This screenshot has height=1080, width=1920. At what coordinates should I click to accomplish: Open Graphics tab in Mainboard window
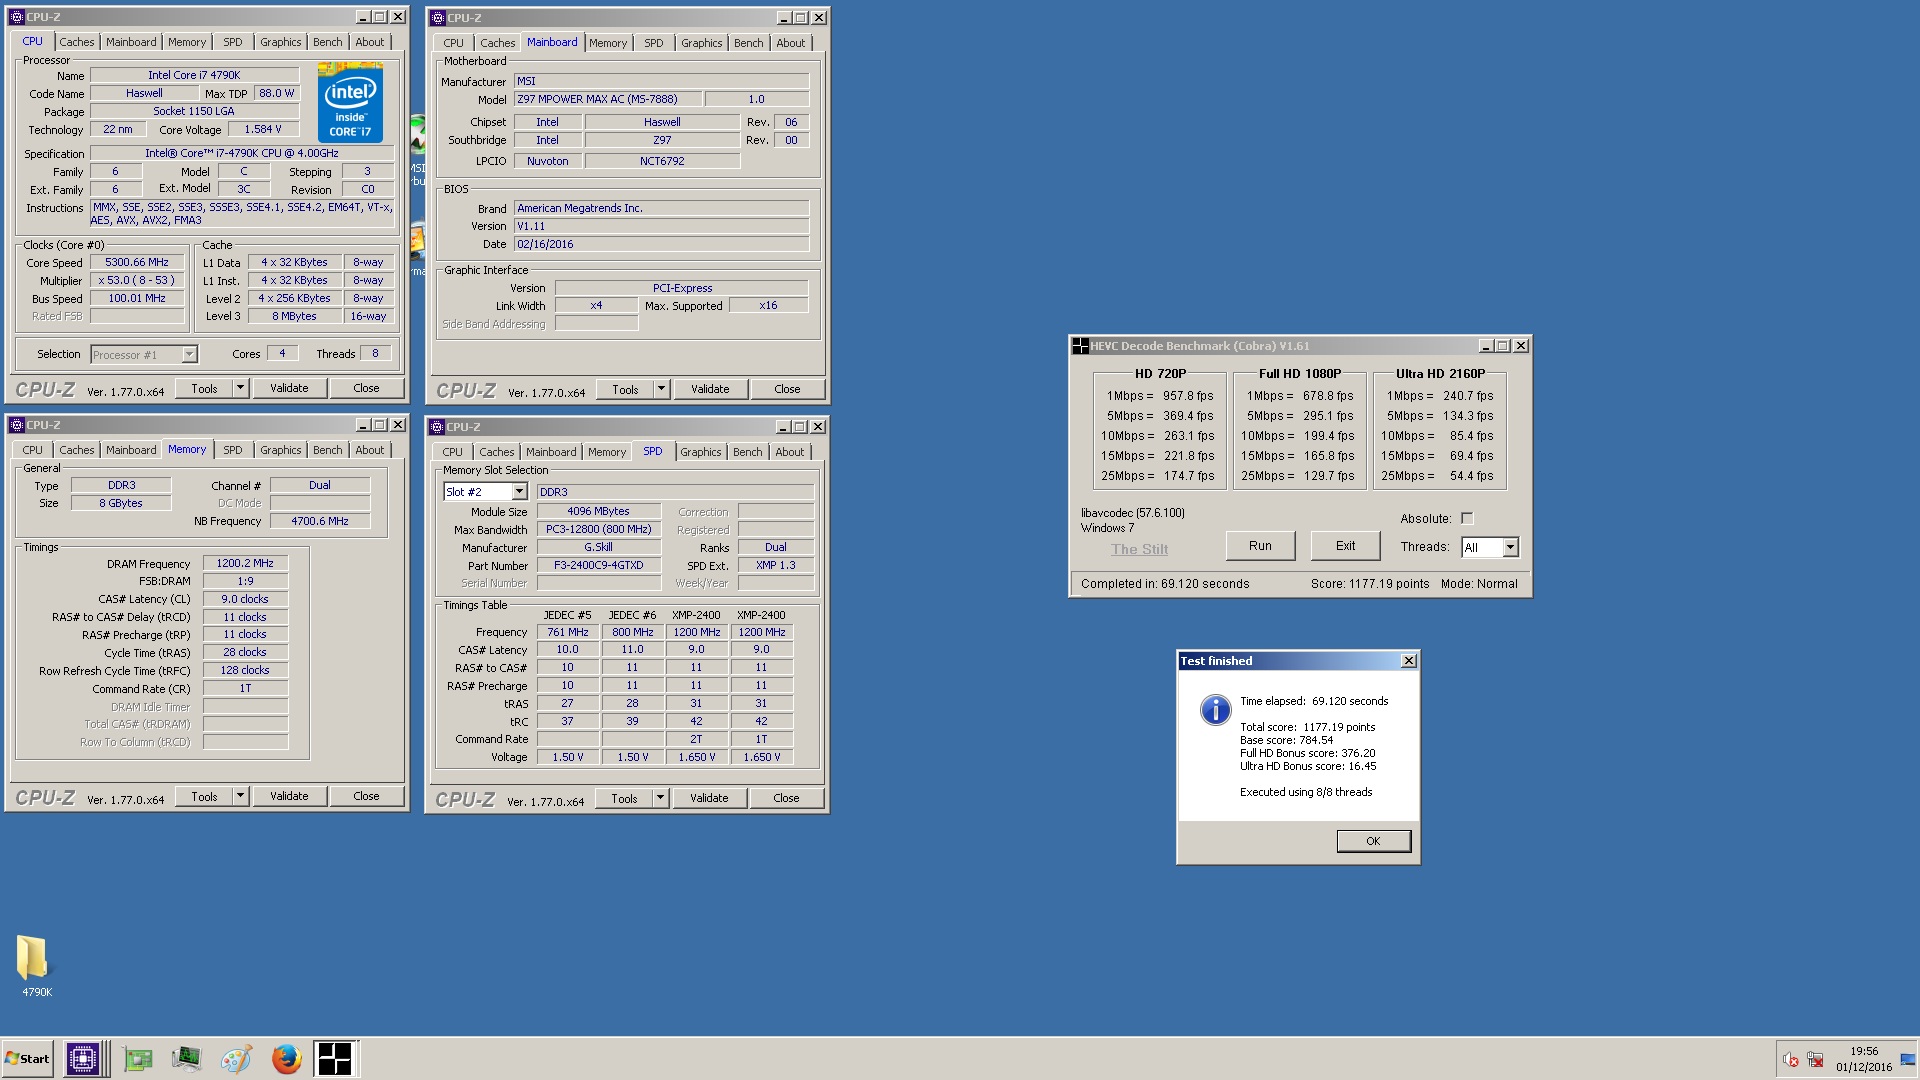coord(701,43)
